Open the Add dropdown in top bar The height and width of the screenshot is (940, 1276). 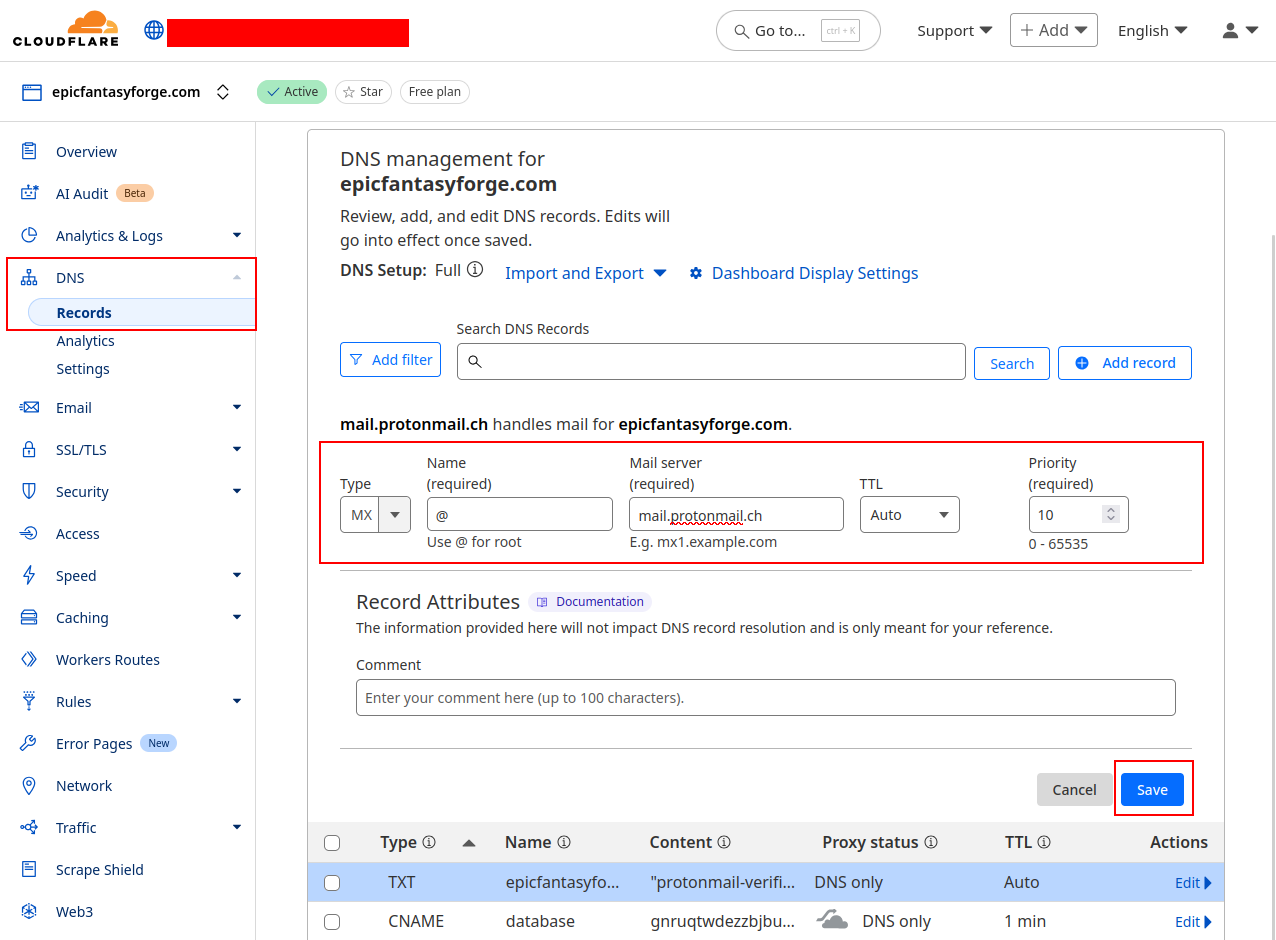pyautogui.click(x=1054, y=30)
